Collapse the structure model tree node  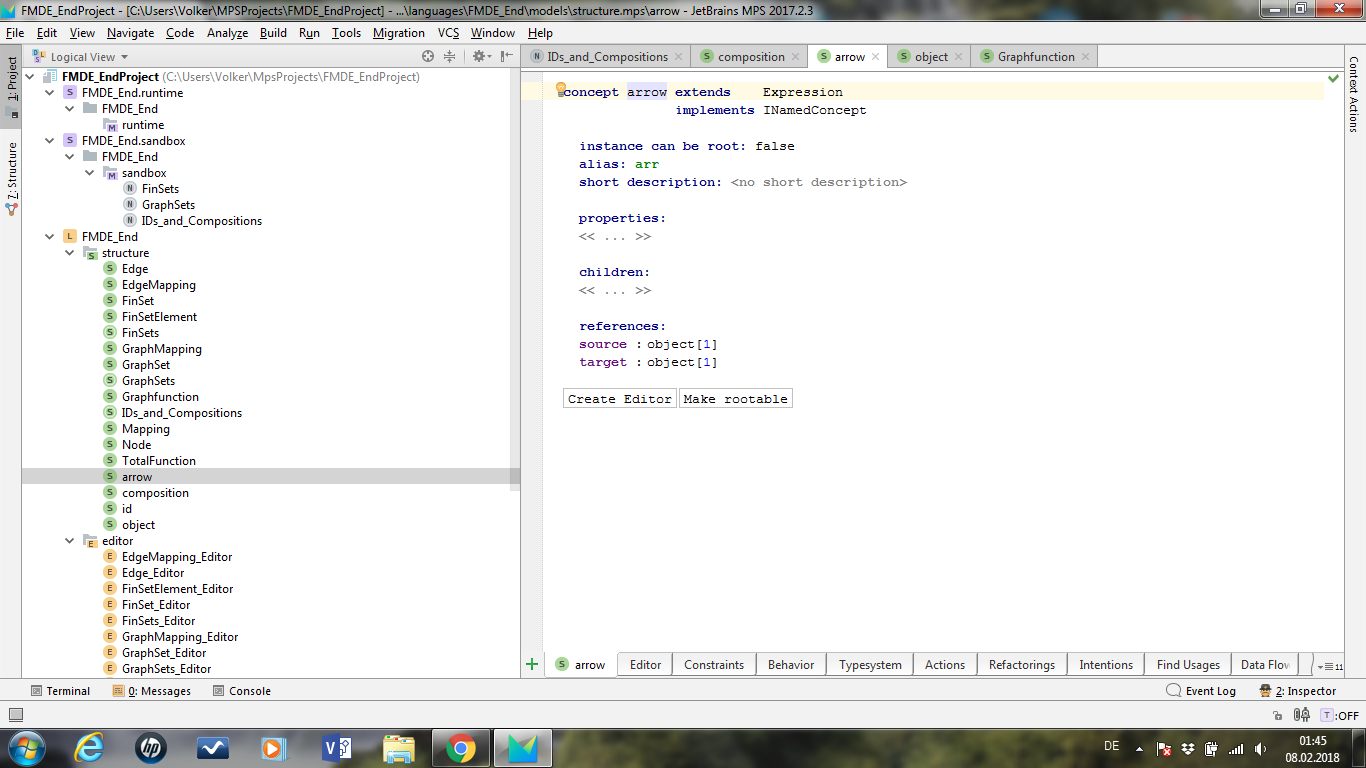click(70, 253)
